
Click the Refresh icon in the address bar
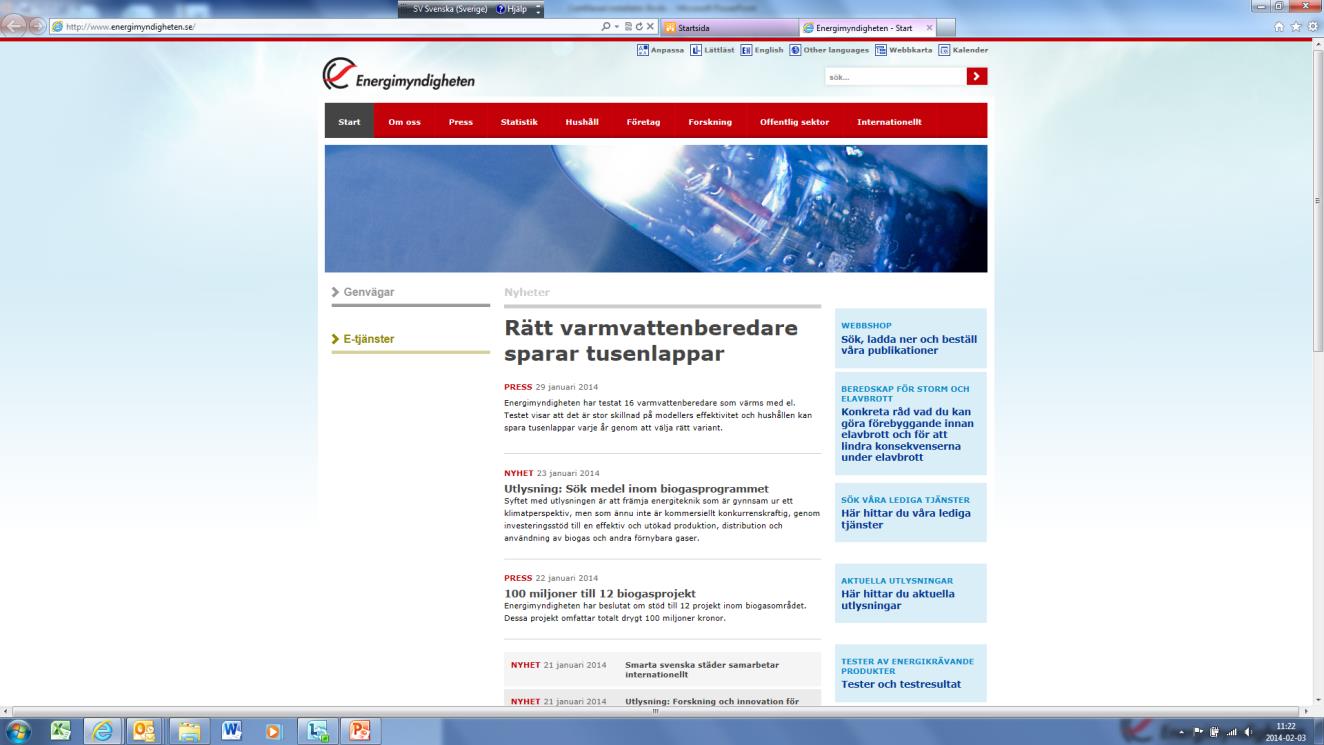[639, 27]
